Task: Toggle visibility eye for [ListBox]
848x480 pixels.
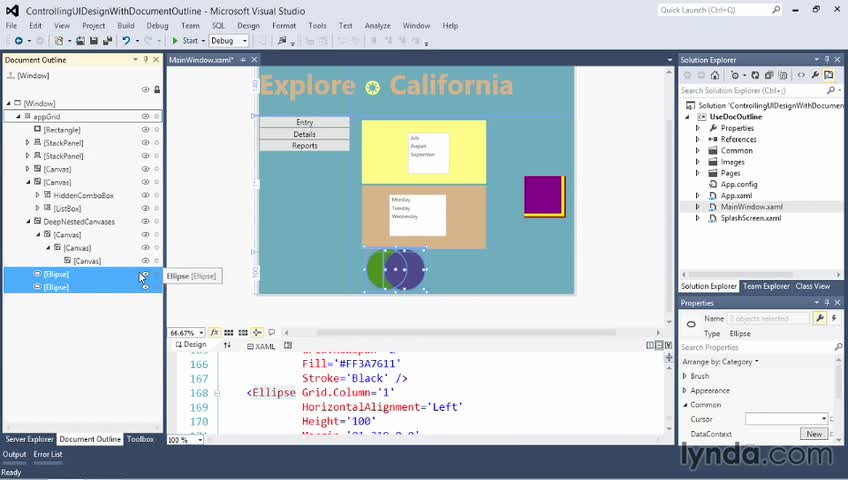Action: tap(145, 208)
